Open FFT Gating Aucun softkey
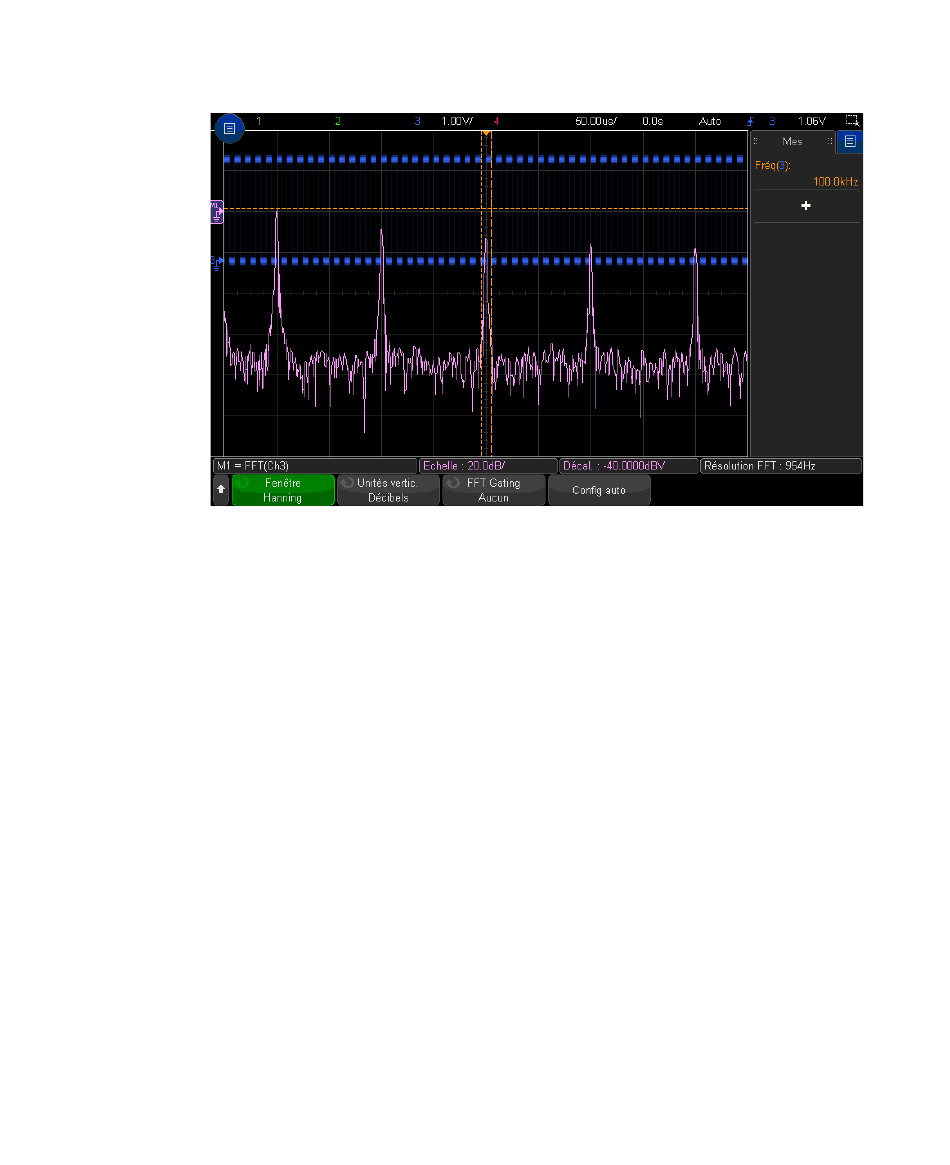Image resolution: width=950 pixels, height=1165 pixels. click(494, 490)
